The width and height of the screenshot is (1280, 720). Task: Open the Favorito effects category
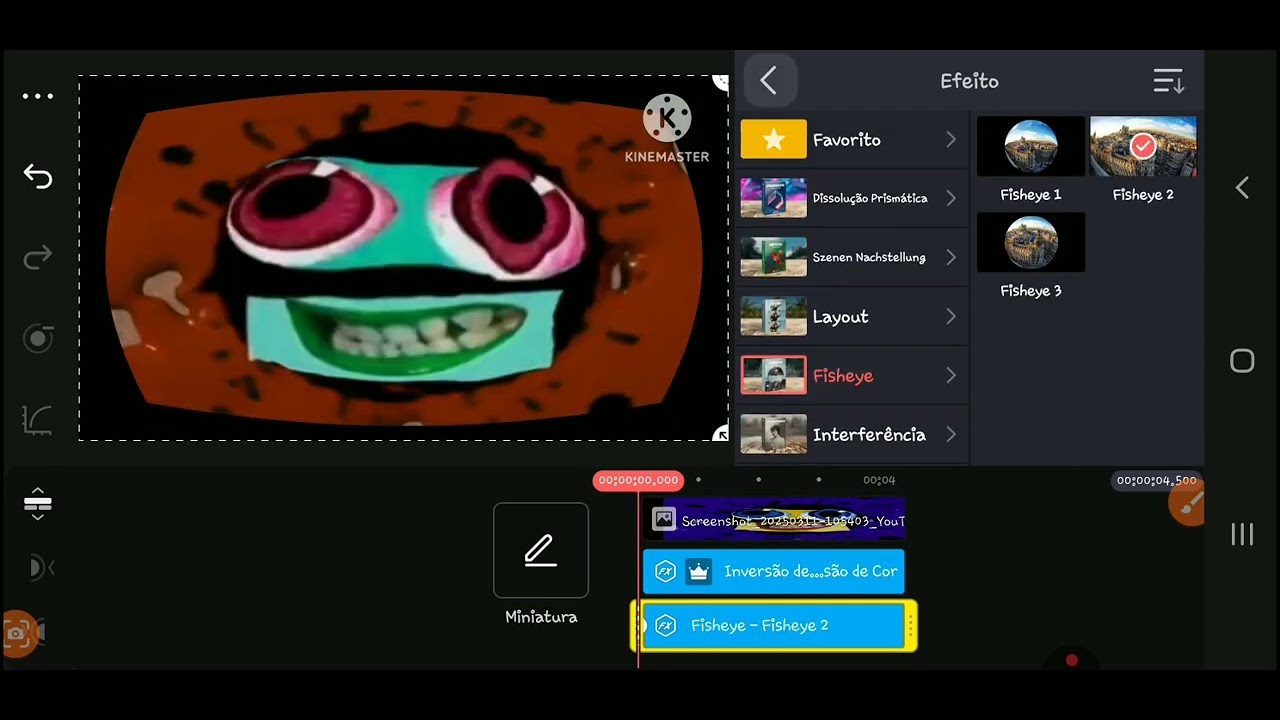(x=852, y=140)
